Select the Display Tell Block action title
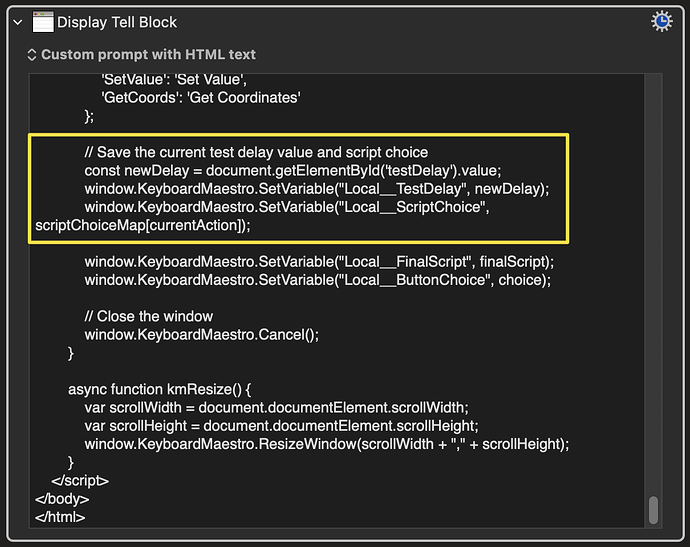The height and width of the screenshot is (547, 690). click(x=117, y=22)
